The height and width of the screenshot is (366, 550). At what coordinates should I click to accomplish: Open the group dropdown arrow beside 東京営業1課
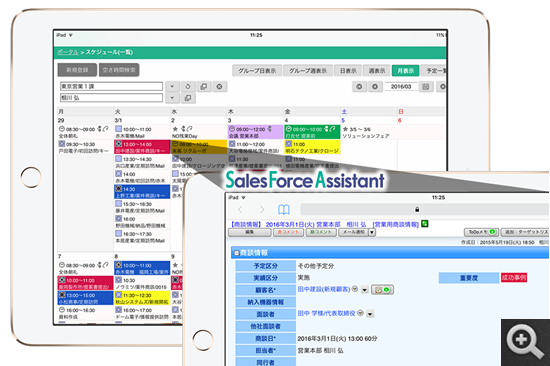[x=172, y=86]
